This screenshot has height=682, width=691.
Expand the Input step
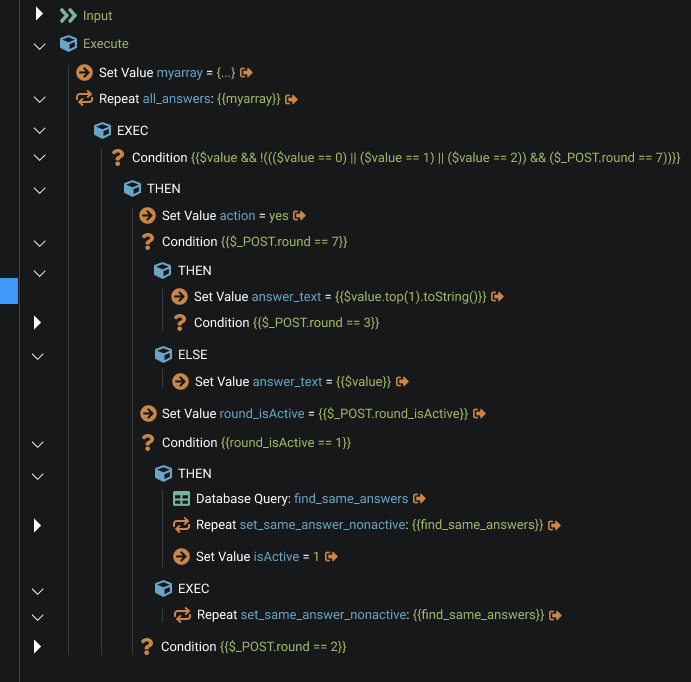(39, 14)
